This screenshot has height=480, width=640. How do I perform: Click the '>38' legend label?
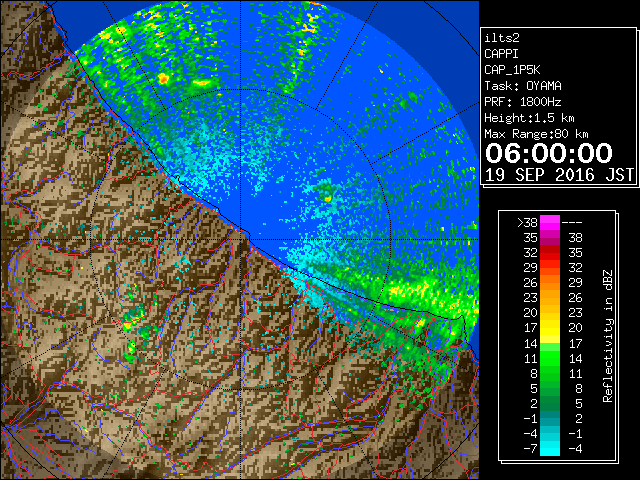pyautogui.click(x=527, y=222)
